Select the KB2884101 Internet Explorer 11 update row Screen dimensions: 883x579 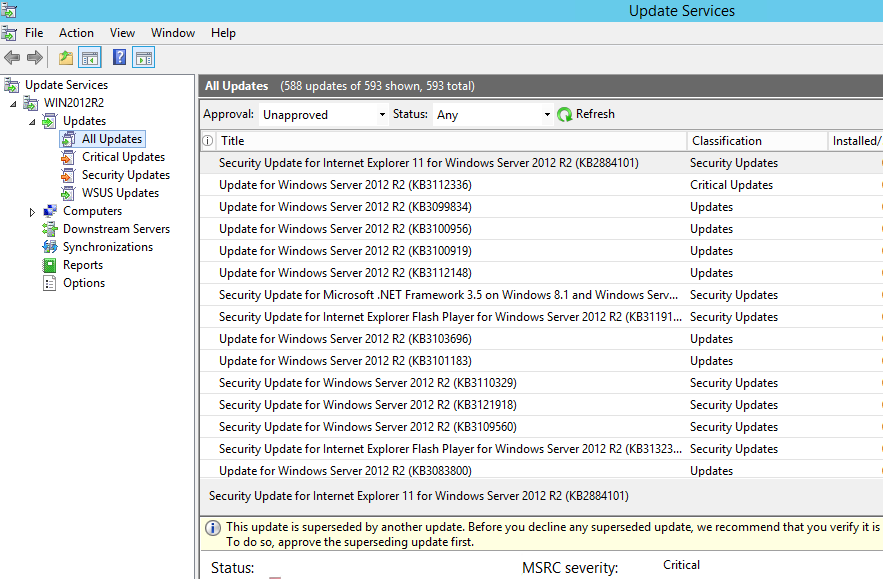click(542, 163)
